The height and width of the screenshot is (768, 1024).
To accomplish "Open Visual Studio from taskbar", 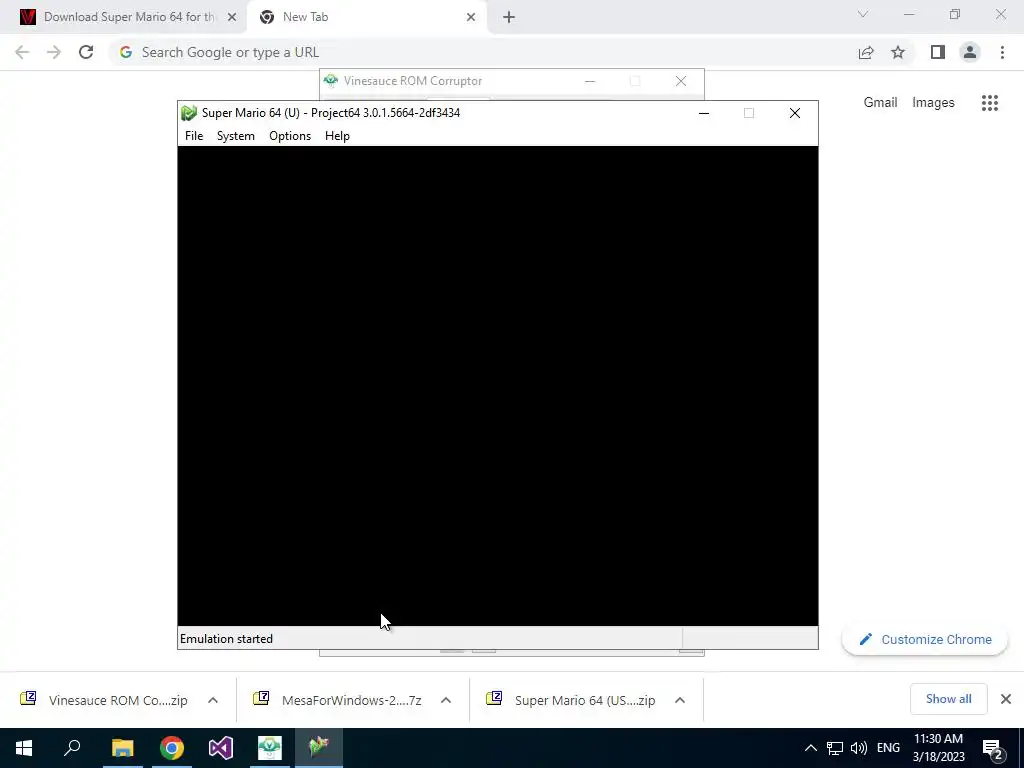I will click(221, 748).
